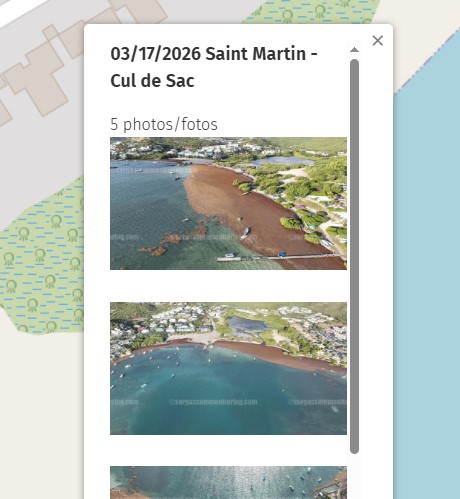Open the third, partly visible photo at the bottom
Image resolution: width=460 pixels, height=499 pixels.
tap(228, 482)
